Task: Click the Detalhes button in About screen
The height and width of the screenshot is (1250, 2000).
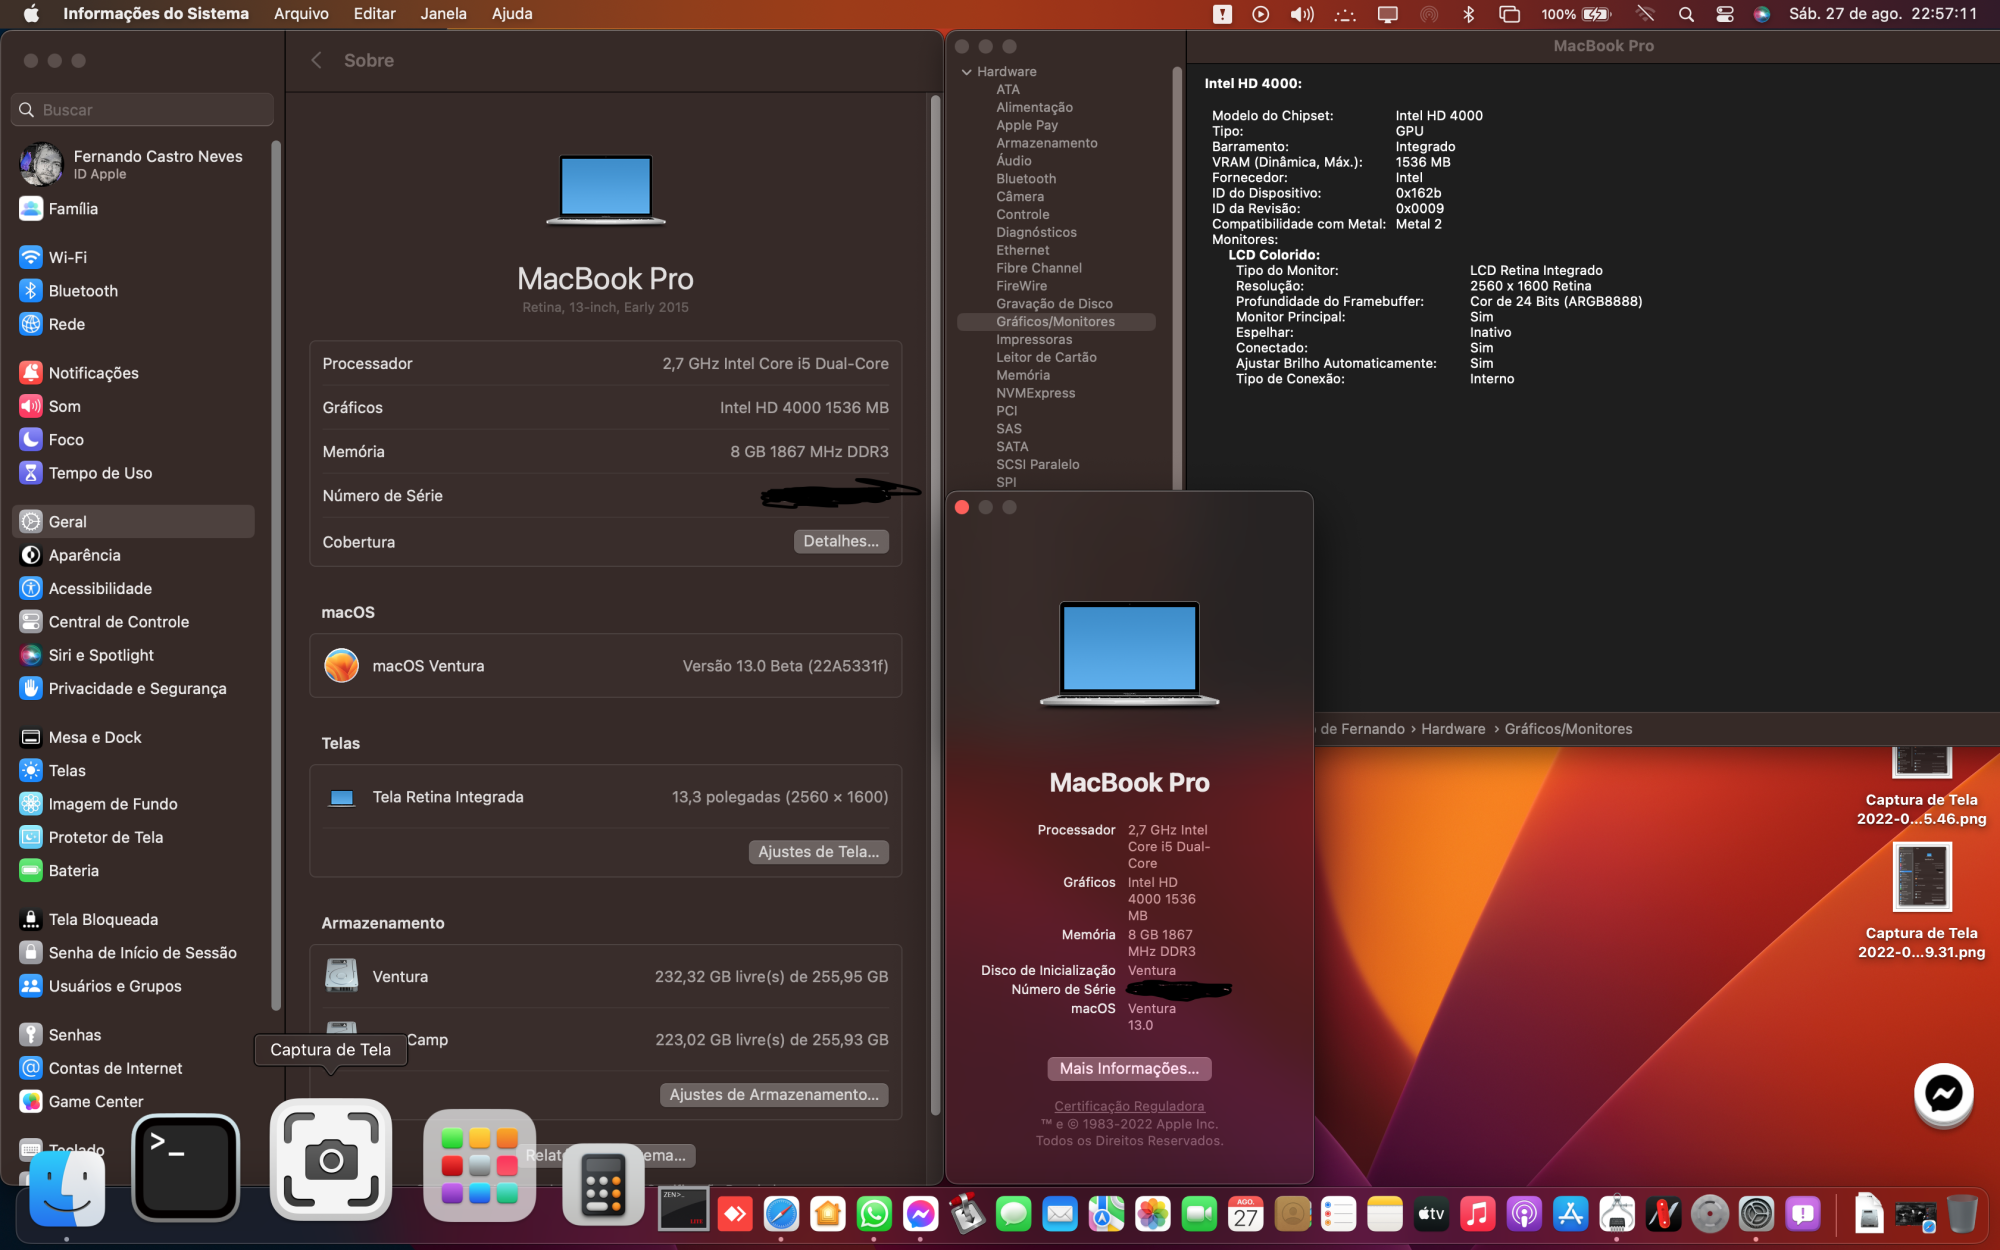Action: [839, 540]
